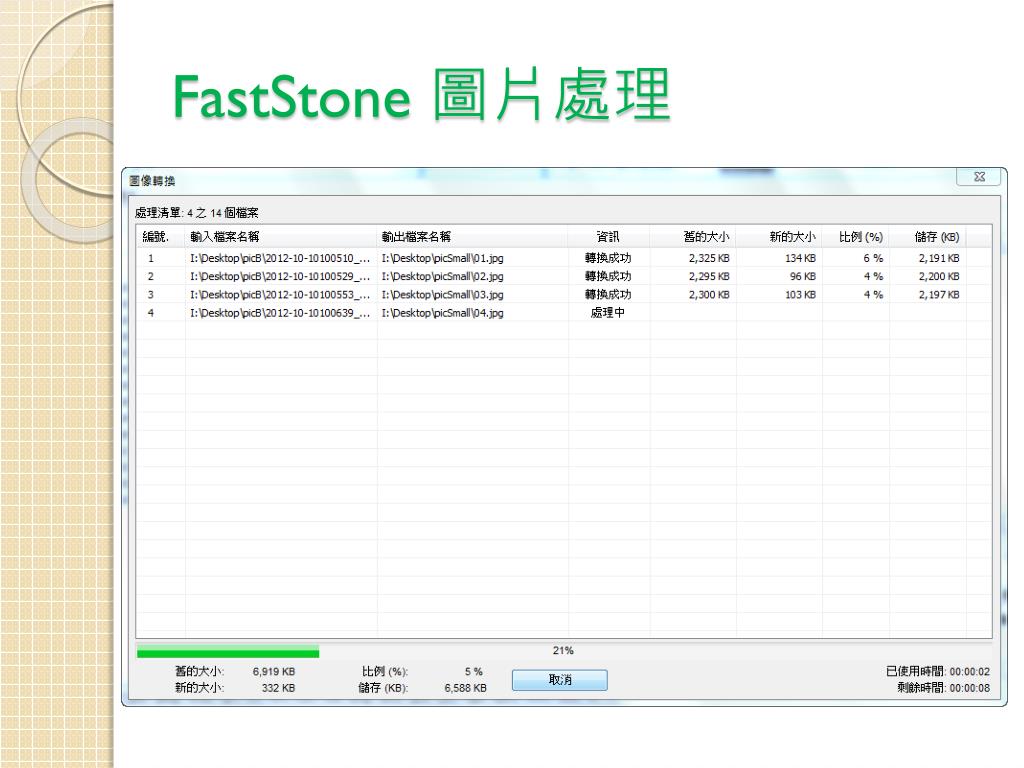Click output file picSmall\03.jpg
The height and width of the screenshot is (768, 1024).
442,295
